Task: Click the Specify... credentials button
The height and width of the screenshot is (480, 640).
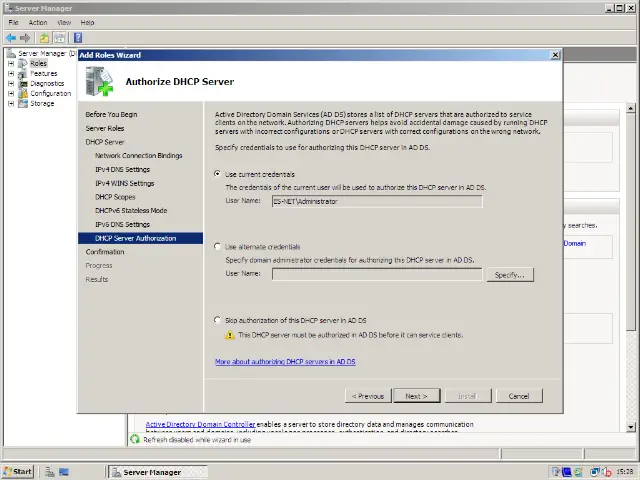Action: click(510, 275)
